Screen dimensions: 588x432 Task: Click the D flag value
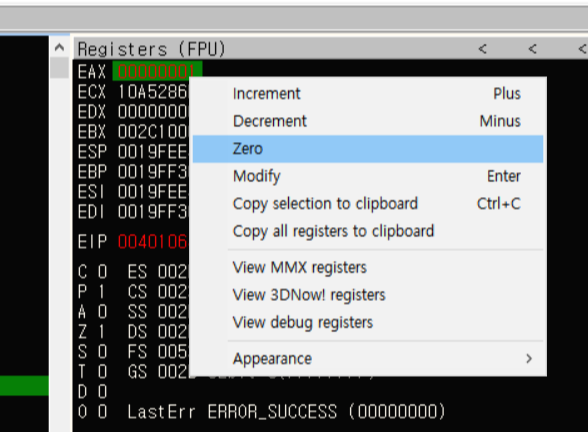coord(102,392)
